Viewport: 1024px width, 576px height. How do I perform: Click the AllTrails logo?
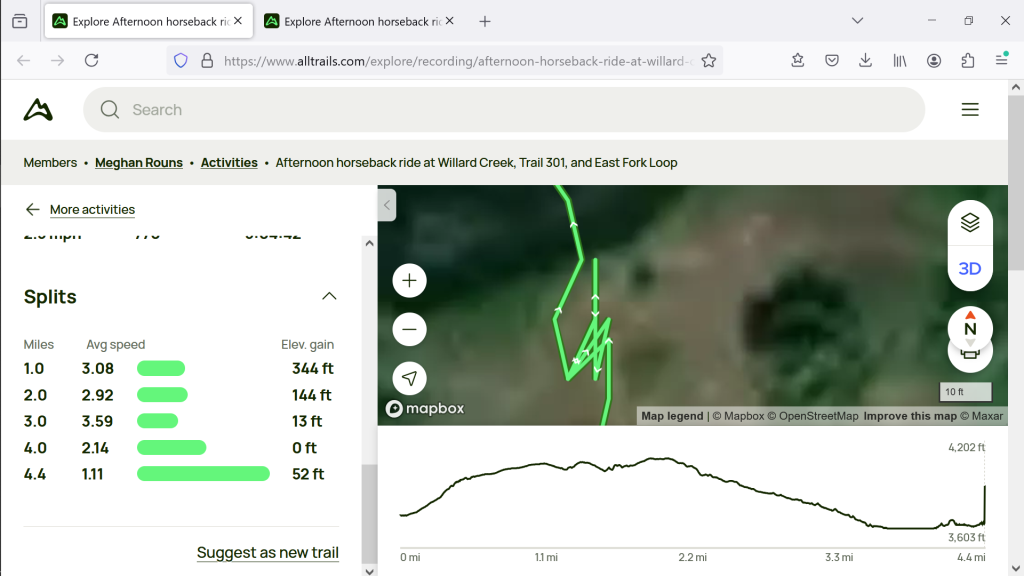point(38,110)
